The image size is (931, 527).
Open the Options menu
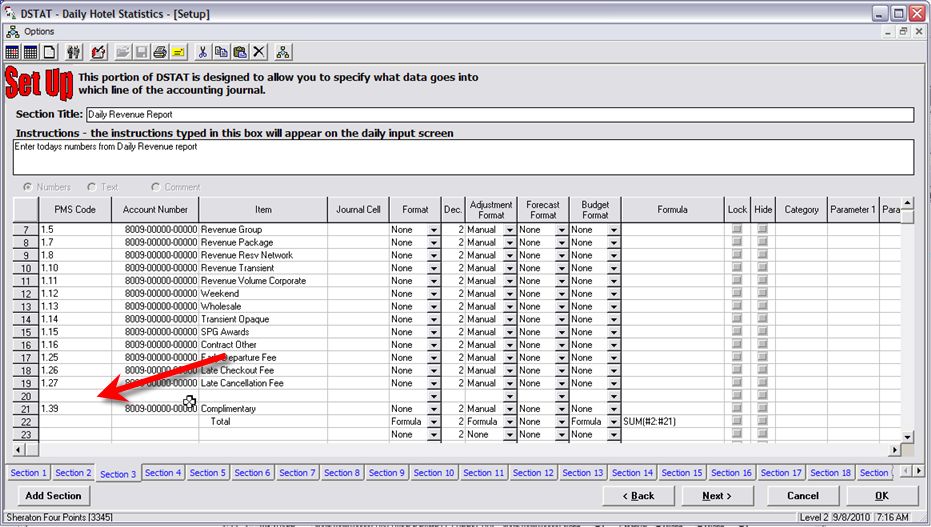[39, 31]
